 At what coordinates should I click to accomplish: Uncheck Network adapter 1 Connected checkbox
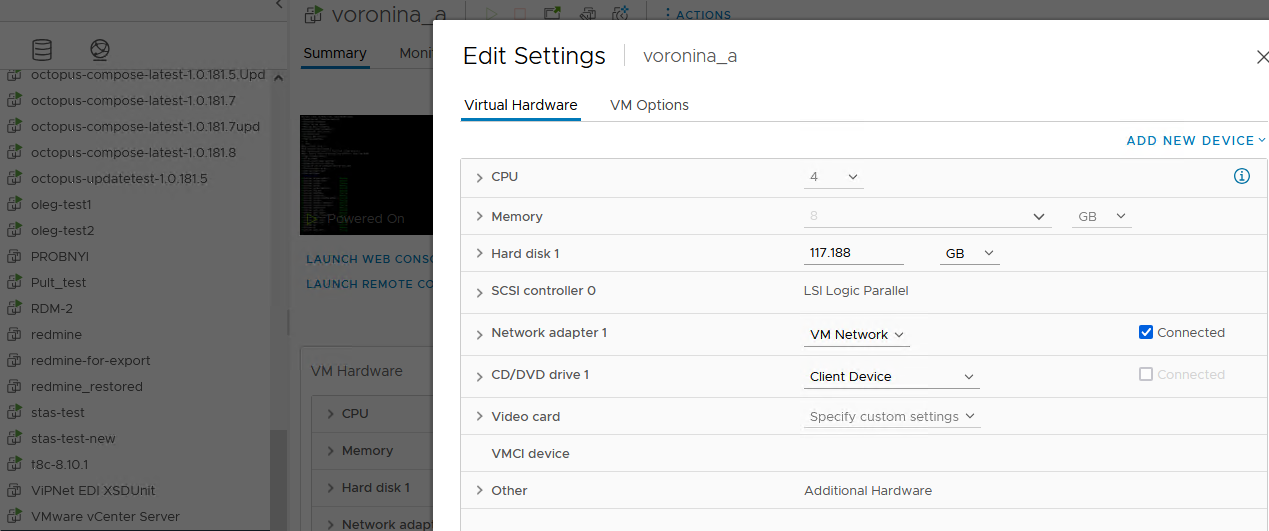coord(1146,332)
